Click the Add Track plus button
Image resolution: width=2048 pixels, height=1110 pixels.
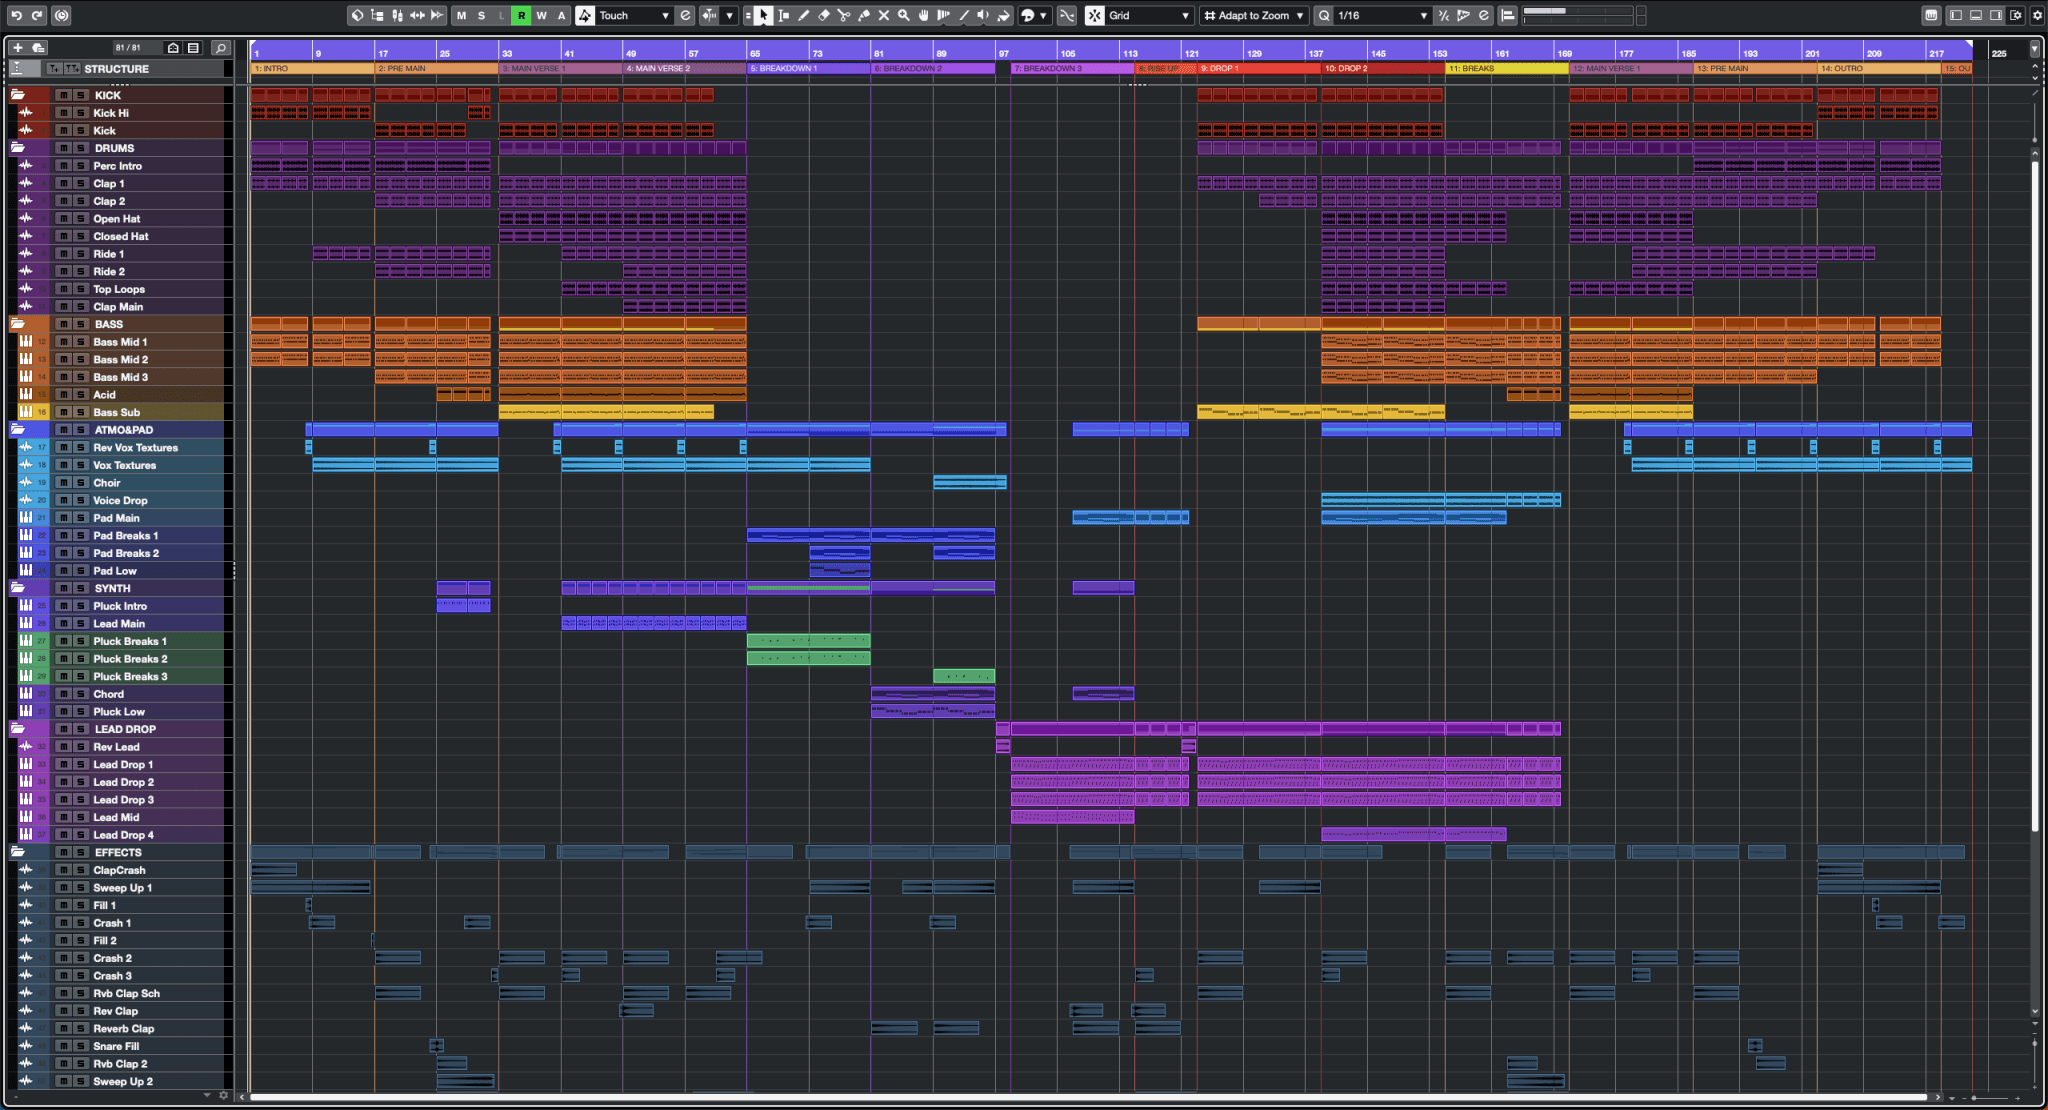click(16, 47)
